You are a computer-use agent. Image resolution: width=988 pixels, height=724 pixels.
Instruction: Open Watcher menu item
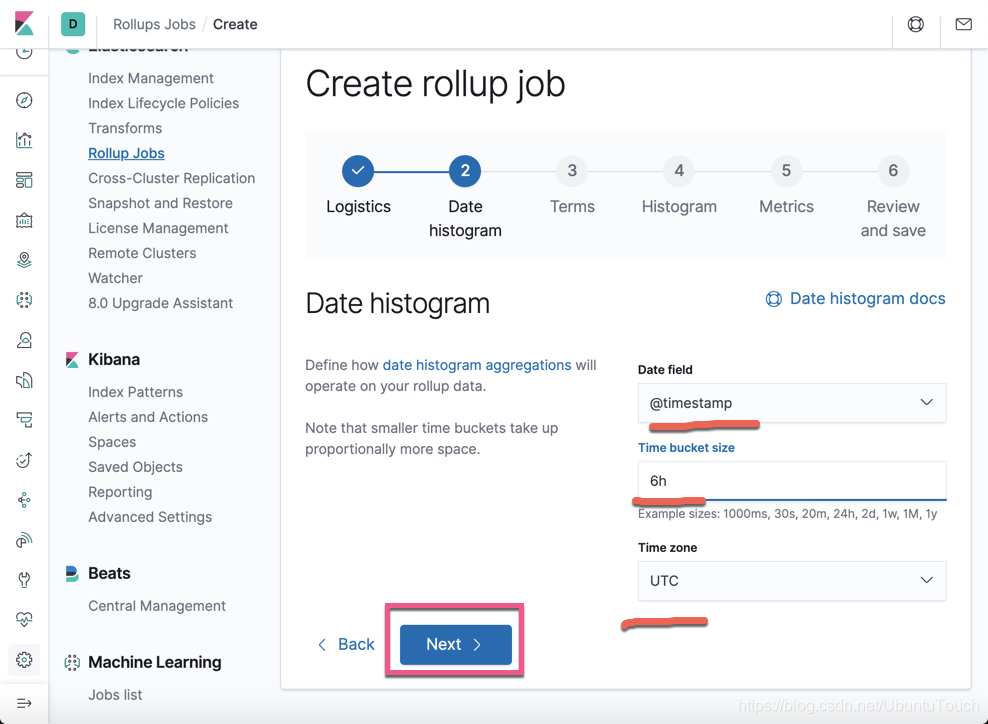pos(115,278)
